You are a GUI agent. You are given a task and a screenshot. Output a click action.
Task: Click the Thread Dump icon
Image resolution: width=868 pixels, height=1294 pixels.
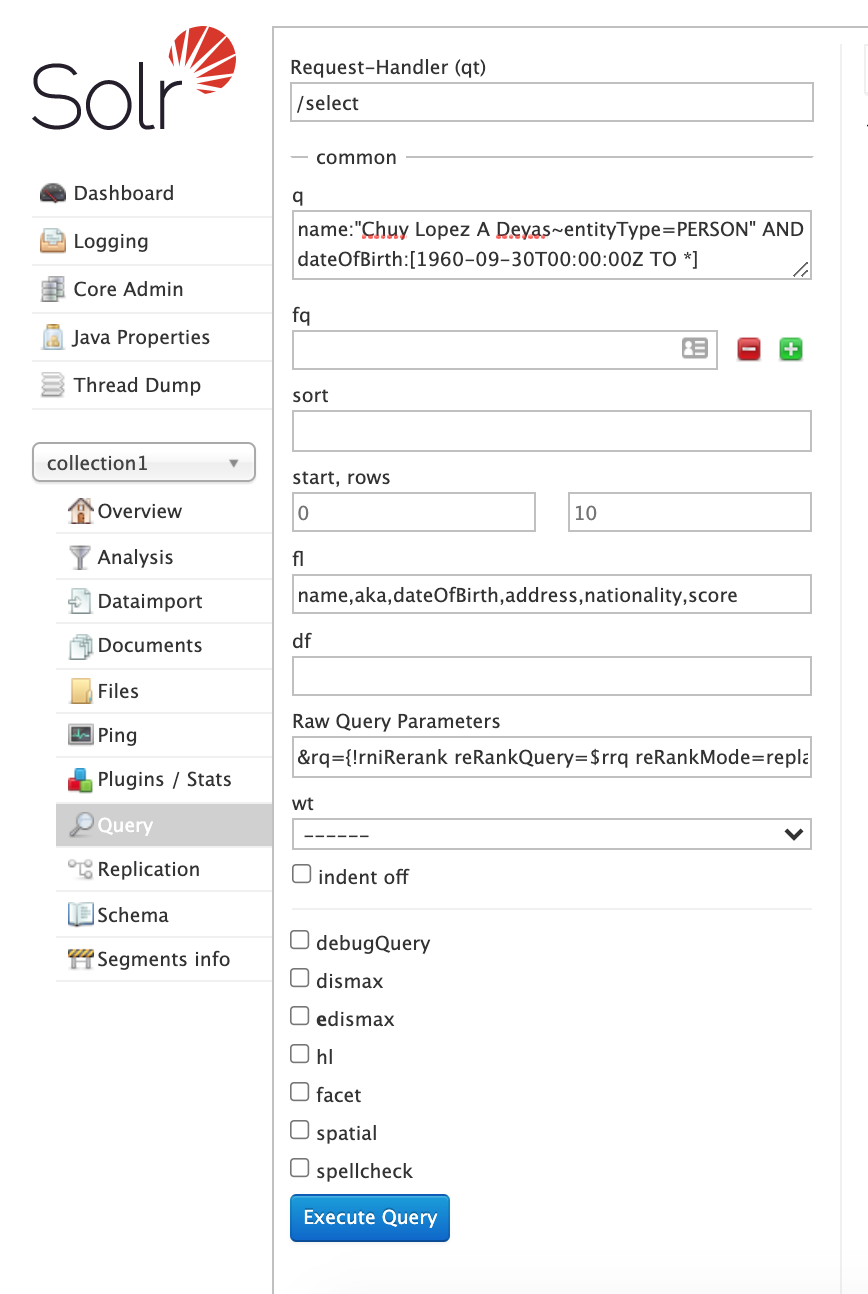52,385
